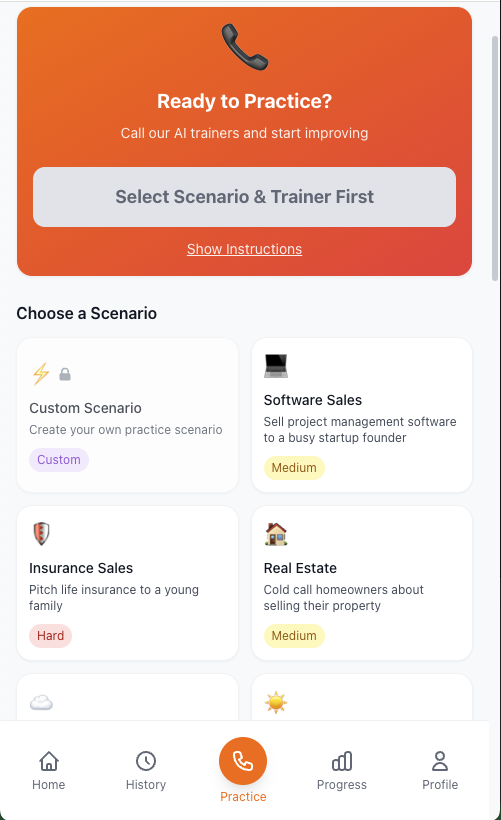Click the house icon for Real Estate
Screen dimensions: 501x820
point(276,533)
